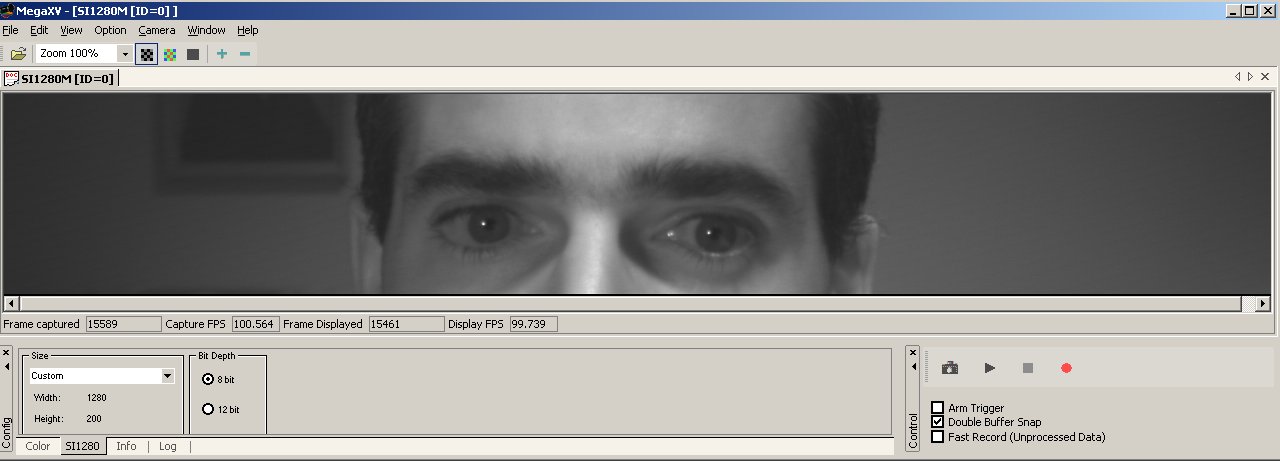The image size is (1280, 461).
Task: Start recording with the red record button
Action: (1066, 368)
